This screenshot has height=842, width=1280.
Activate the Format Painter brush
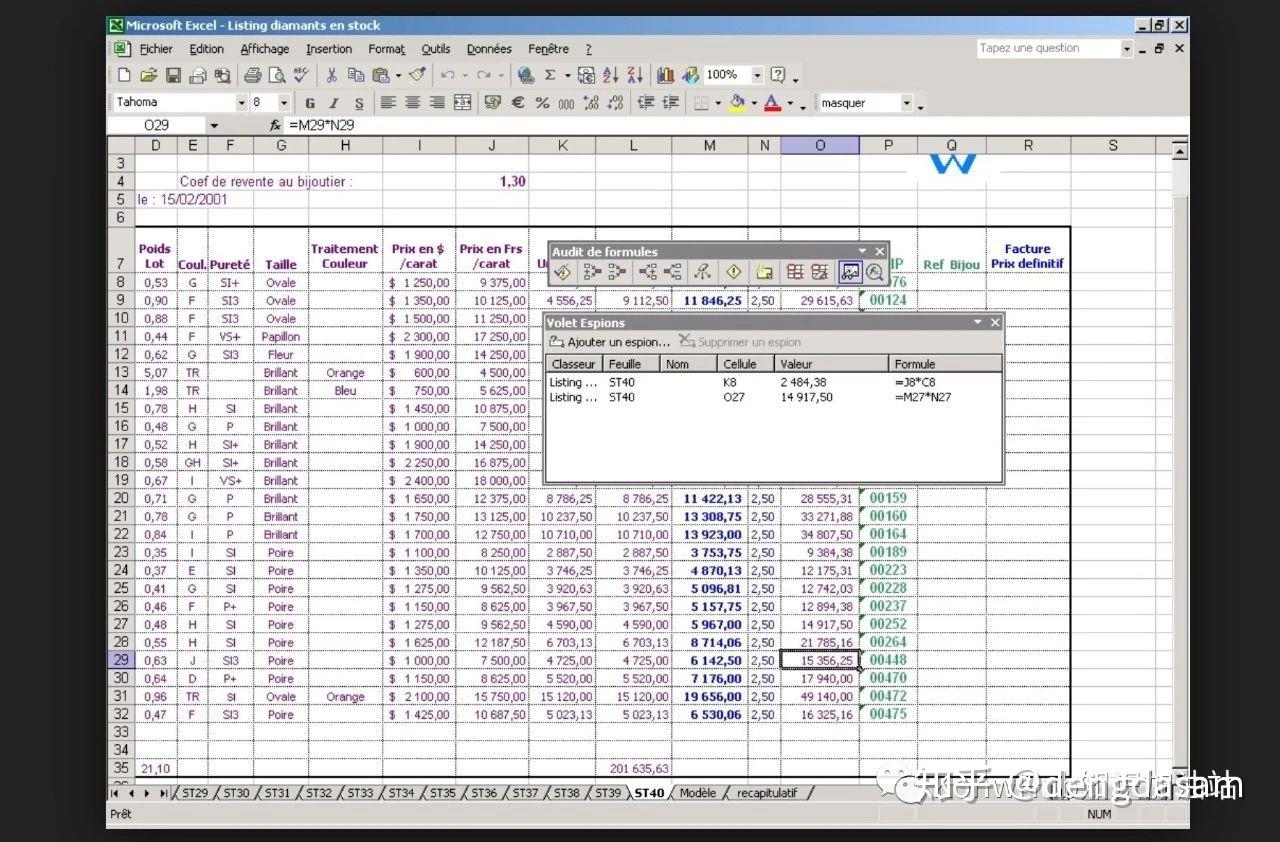pos(418,76)
